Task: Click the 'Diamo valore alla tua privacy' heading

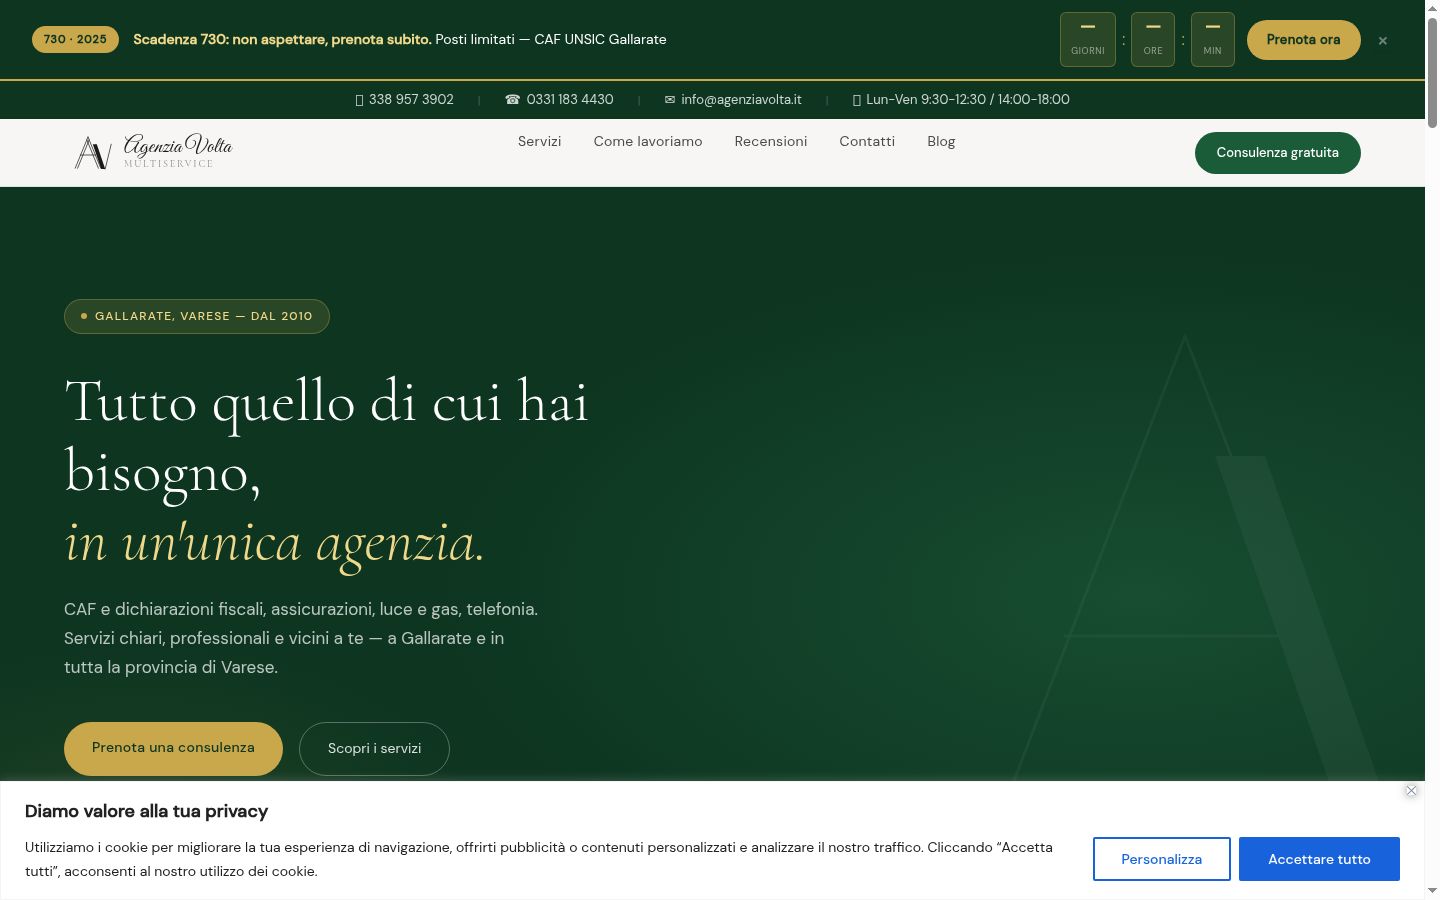Action: pos(146,811)
